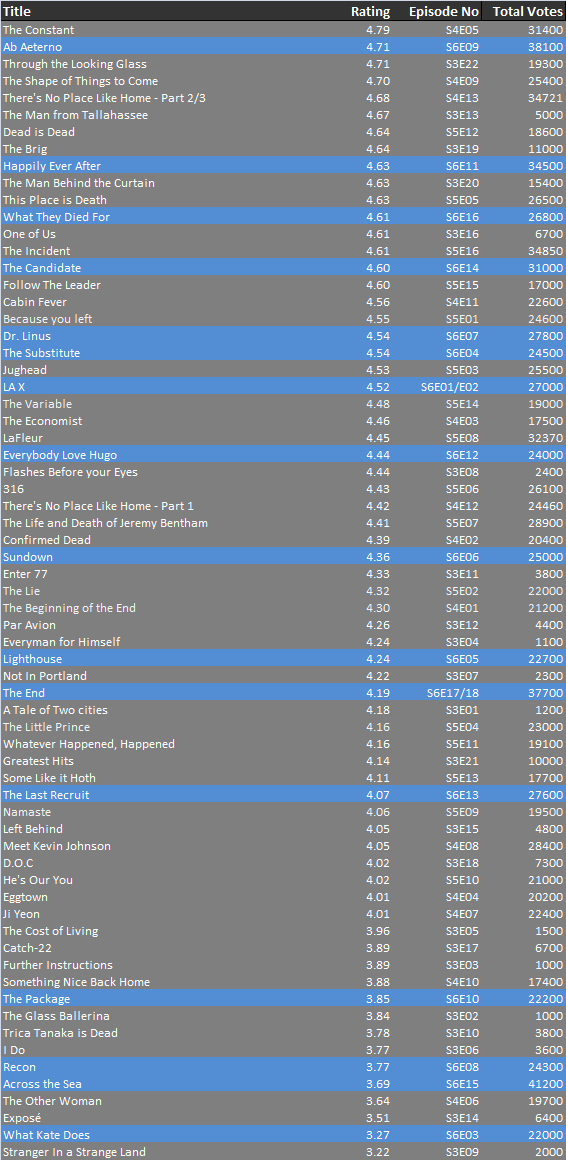Click The Beginning of the End
566x1160 pixels.
[70, 608]
